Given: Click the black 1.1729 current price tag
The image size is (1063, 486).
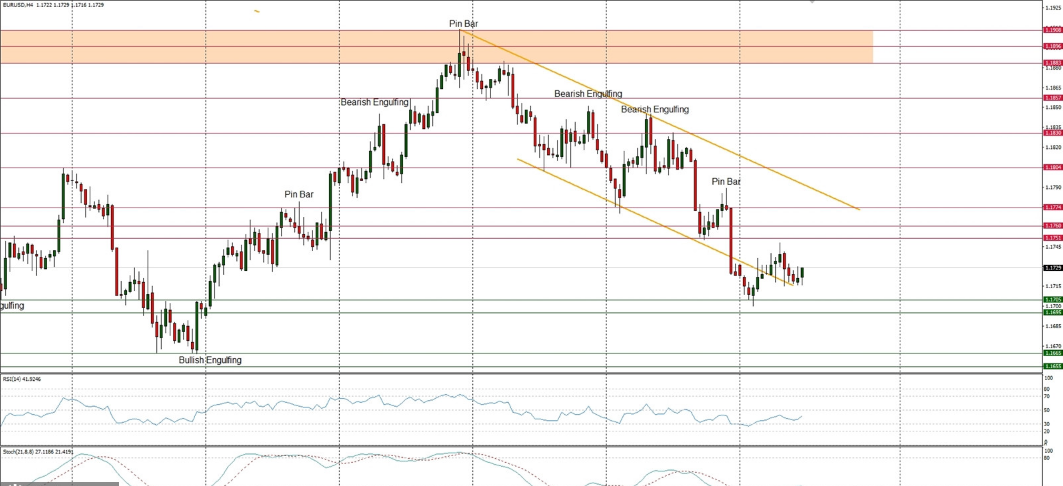Looking at the screenshot, I should point(1052,268).
